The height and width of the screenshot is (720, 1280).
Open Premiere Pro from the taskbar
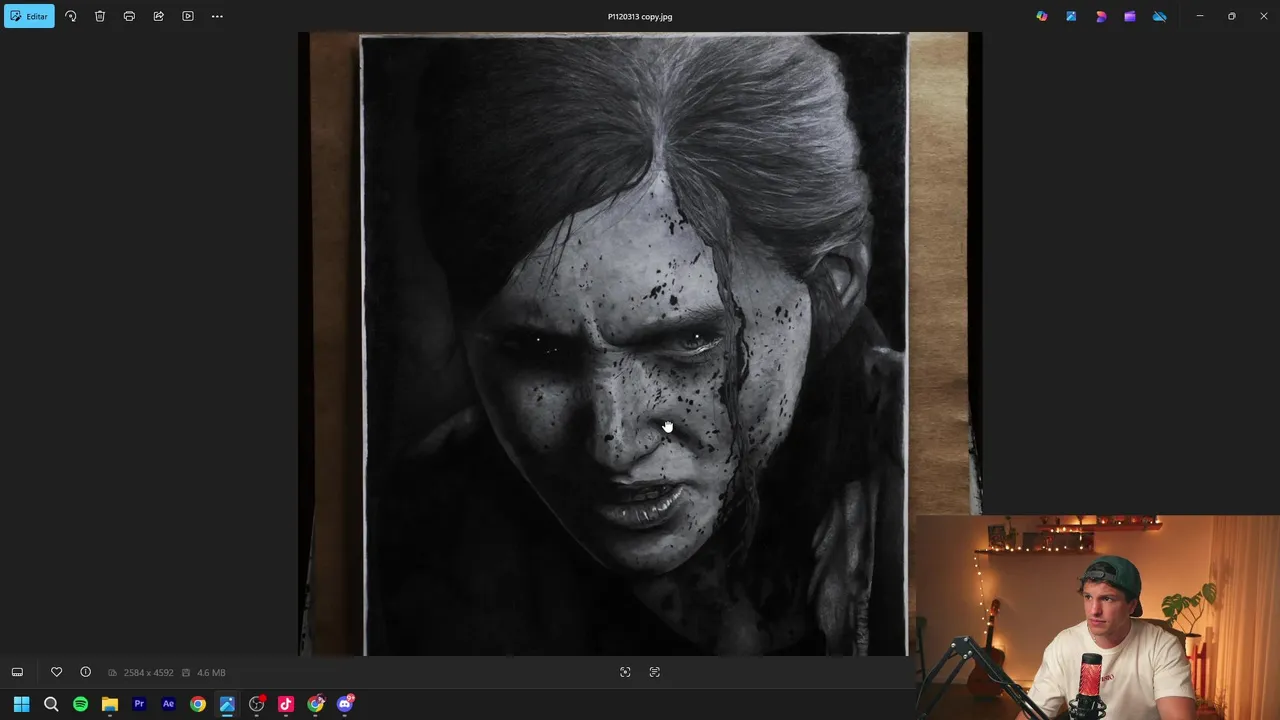coord(139,704)
